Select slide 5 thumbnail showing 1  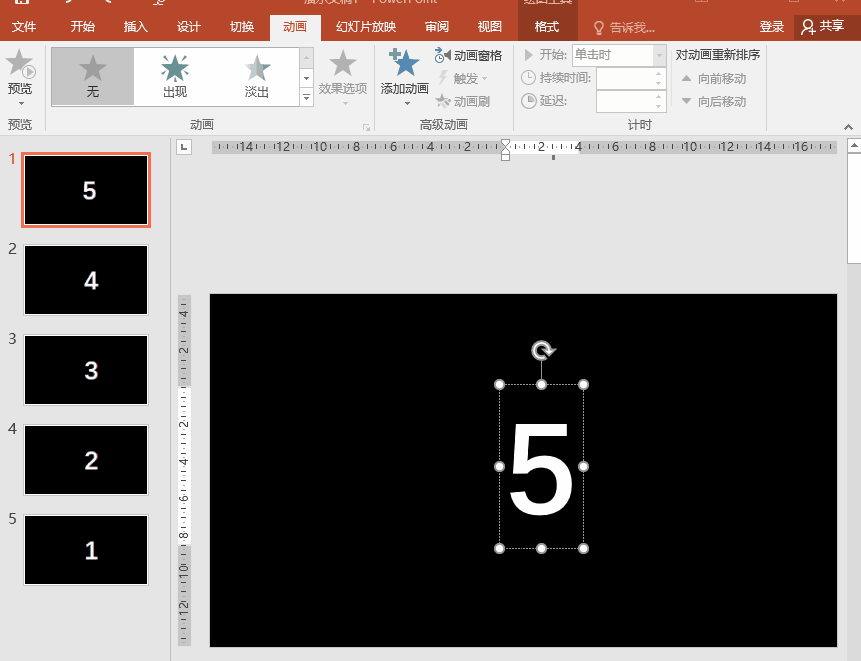point(86,550)
